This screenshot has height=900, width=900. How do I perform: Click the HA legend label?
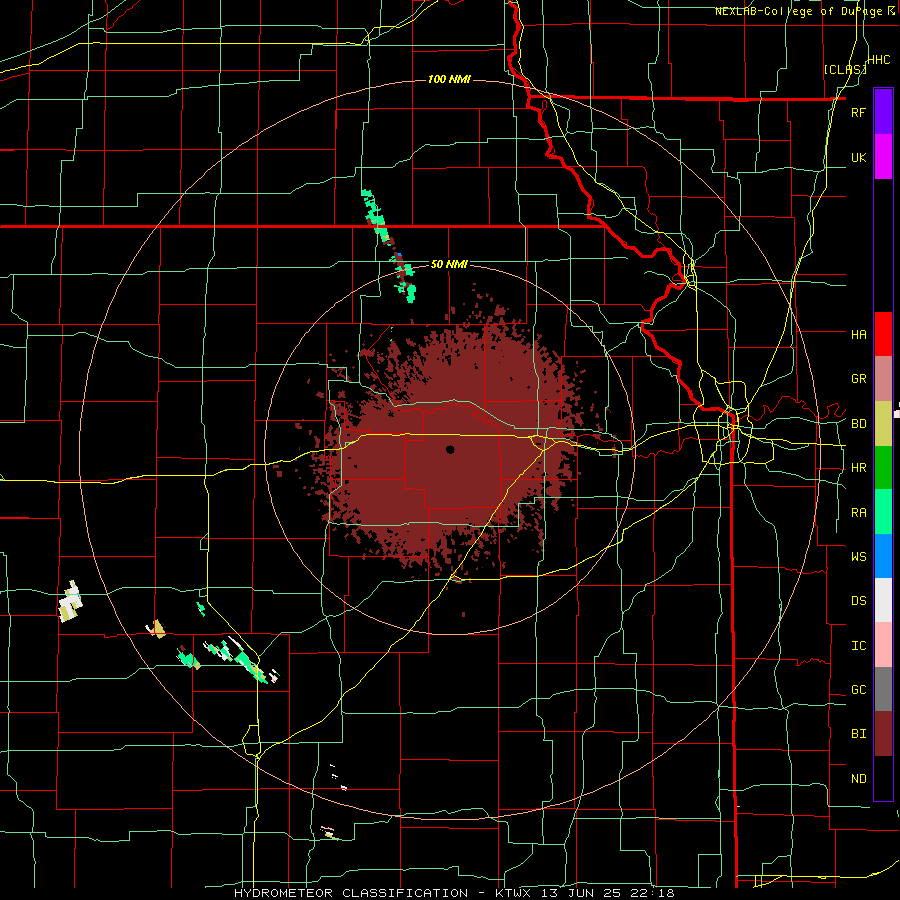point(858,334)
